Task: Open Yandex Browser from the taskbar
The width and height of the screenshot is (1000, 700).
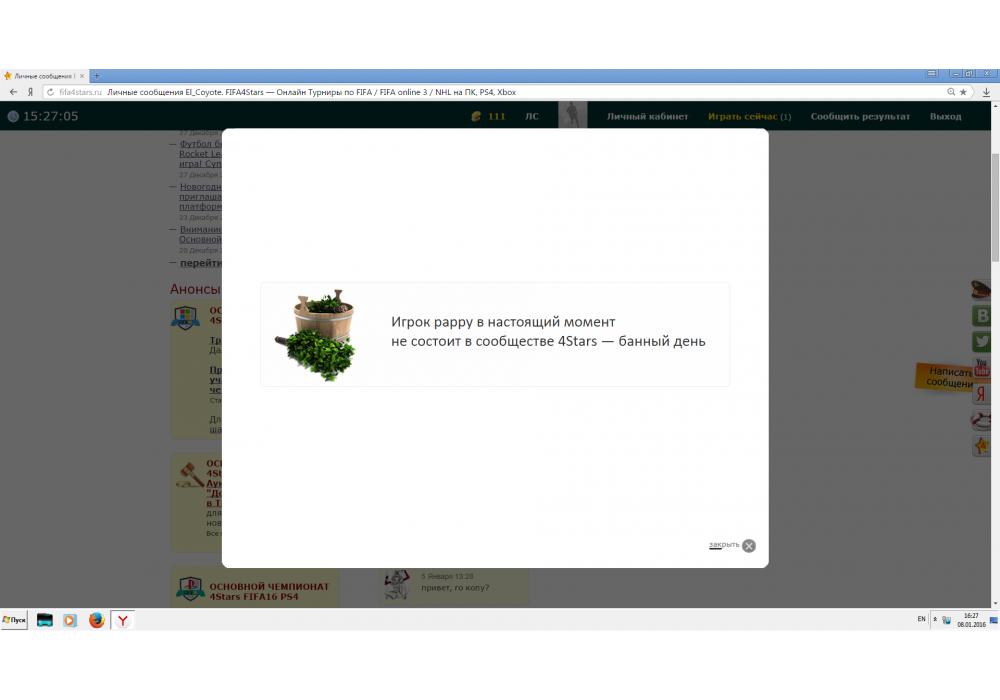Action: pyautogui.click(x=122, y=620)
